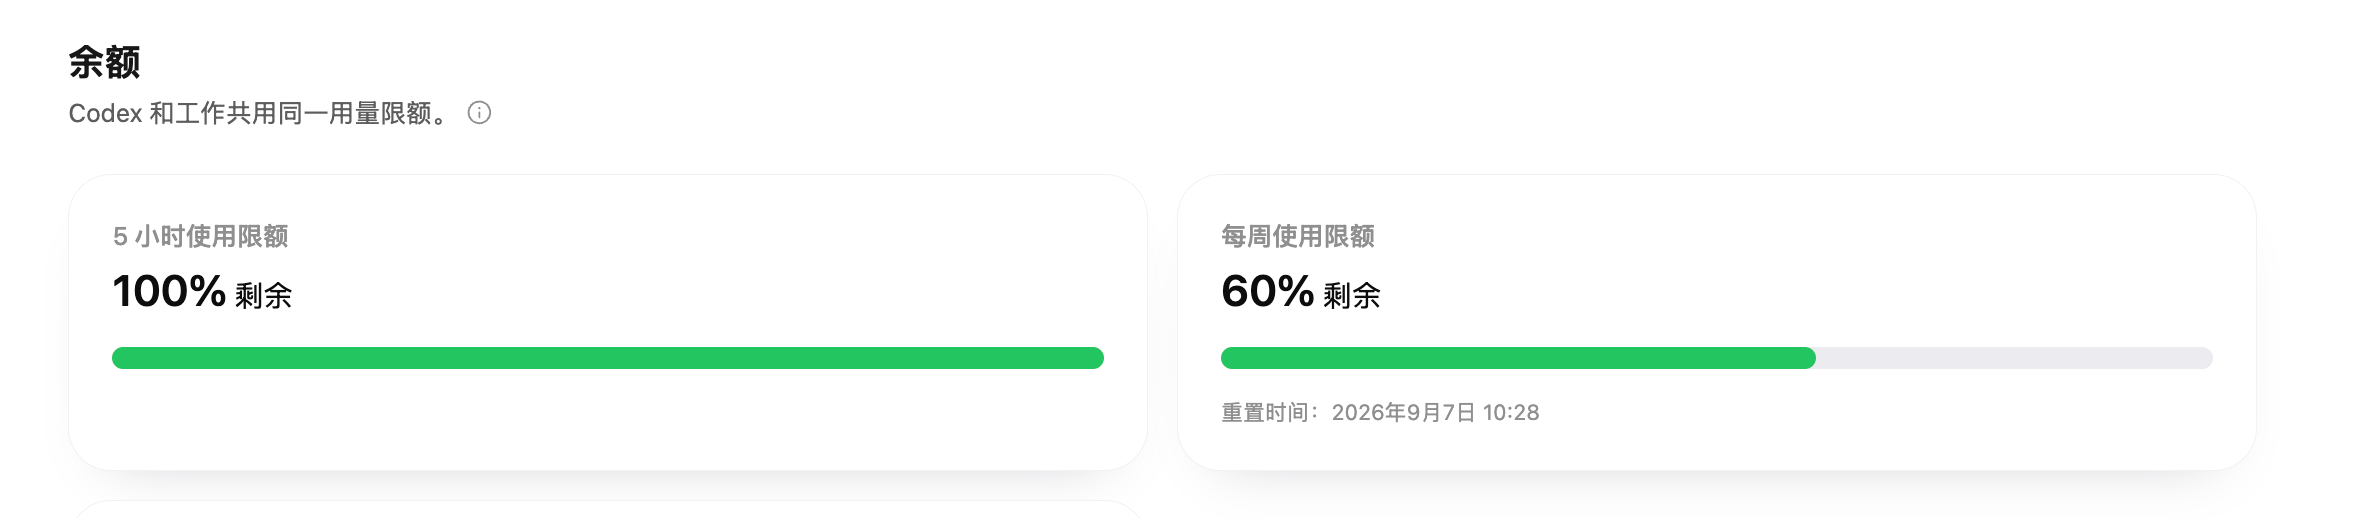Screen dimensions: 2356x518
Task: Click empty space right of the 100% 剩余 text
Action: (x=700, y=292)
